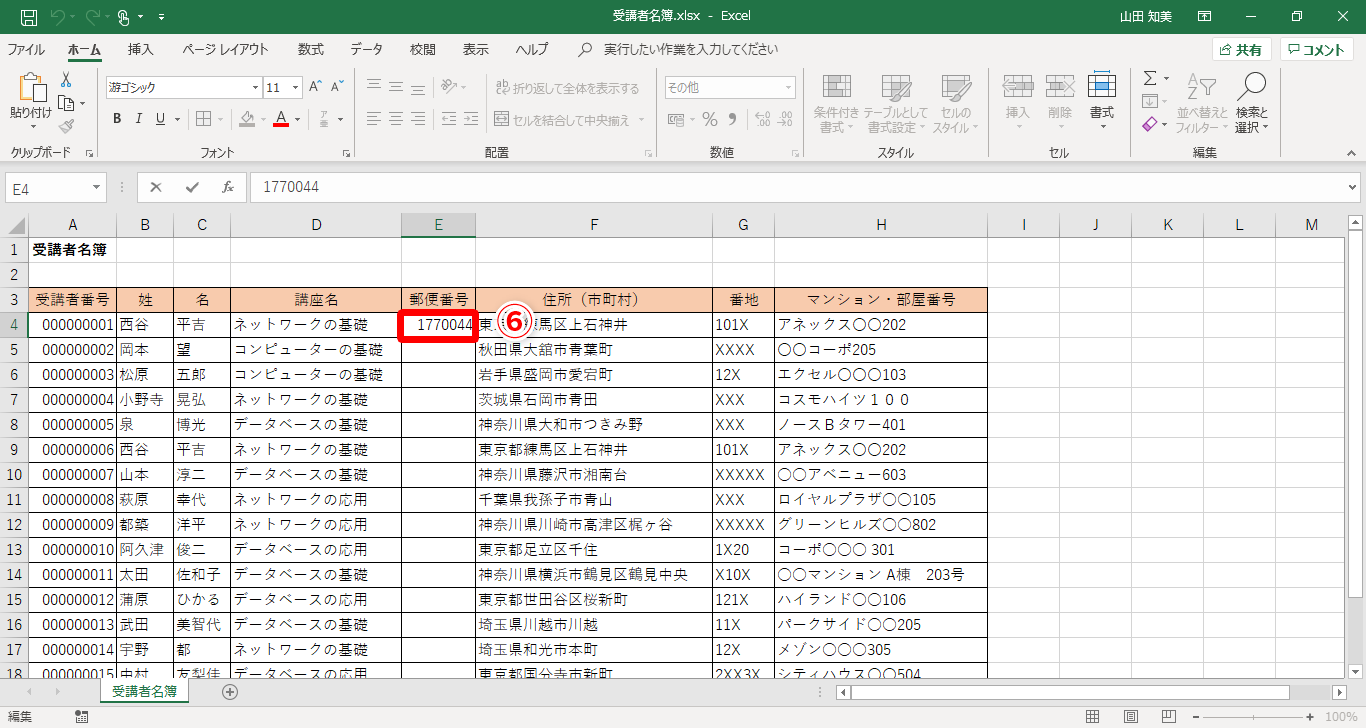
Task: Switch to the ページ レイアウト tab
Action: [225, 49]
